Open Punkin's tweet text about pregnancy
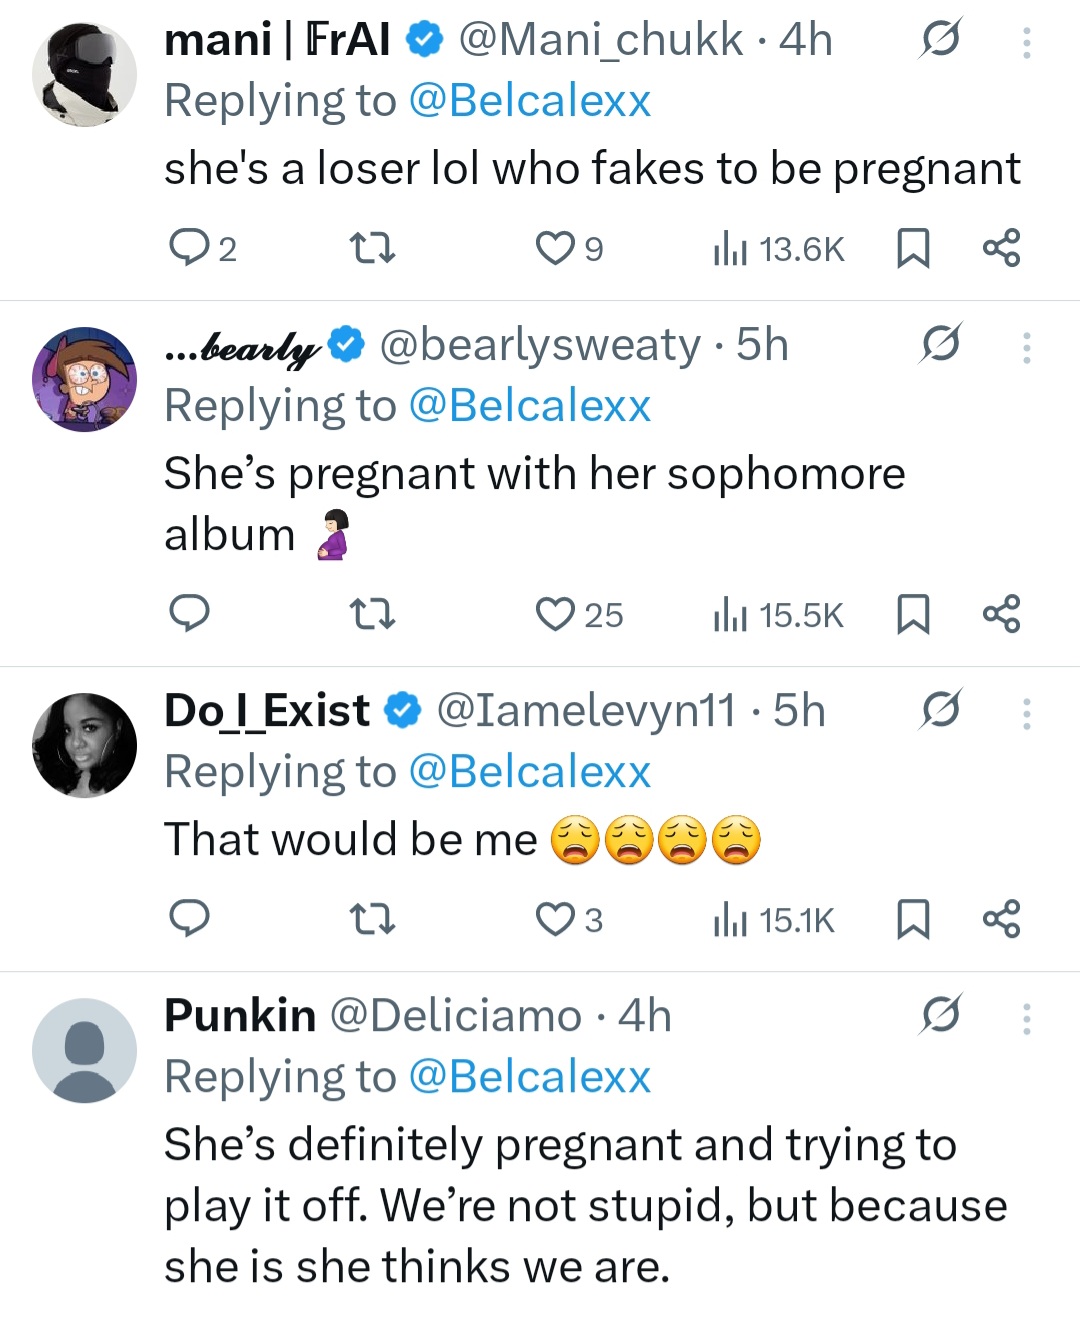This screenshot has height=1318, width=1080. coord(585,1205)
